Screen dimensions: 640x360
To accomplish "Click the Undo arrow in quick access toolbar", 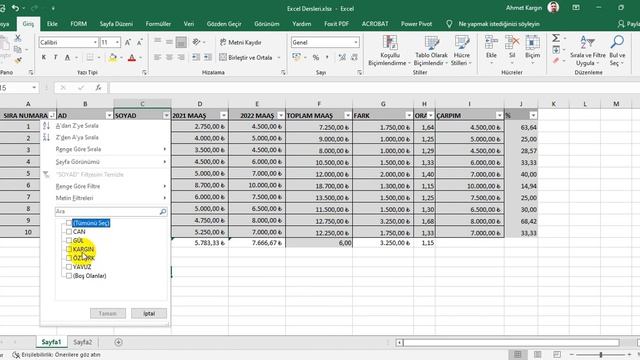I will 15,8.
